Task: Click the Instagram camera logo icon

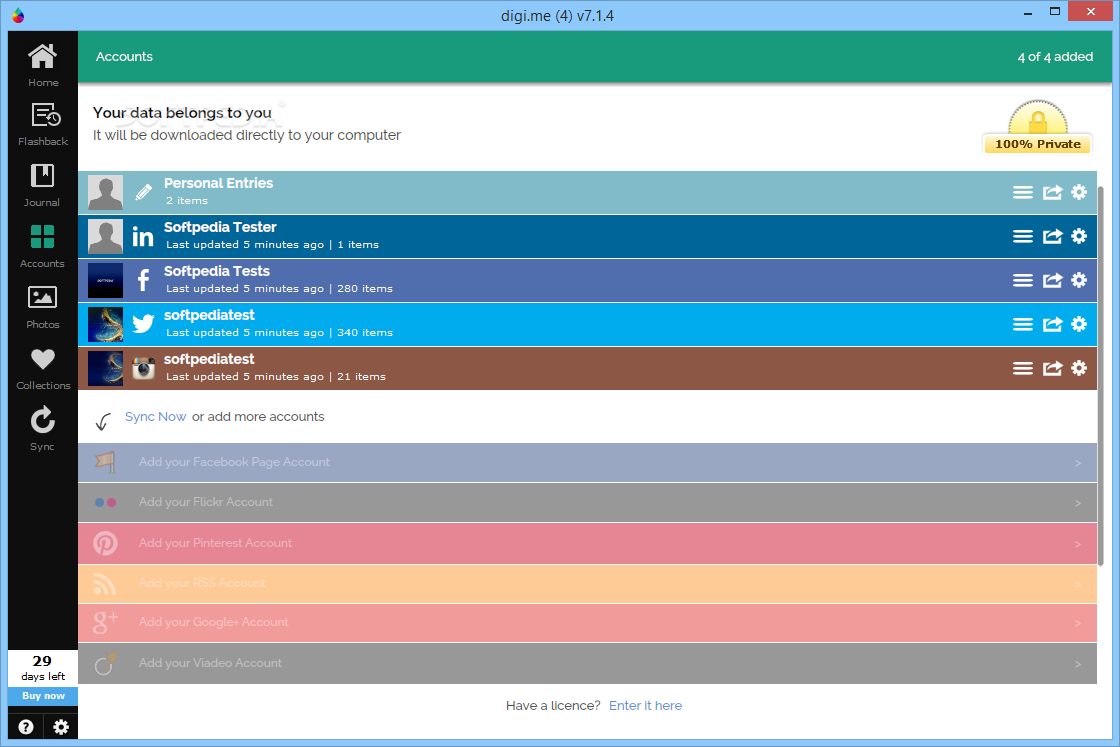Action: click(x=143, y=368)
